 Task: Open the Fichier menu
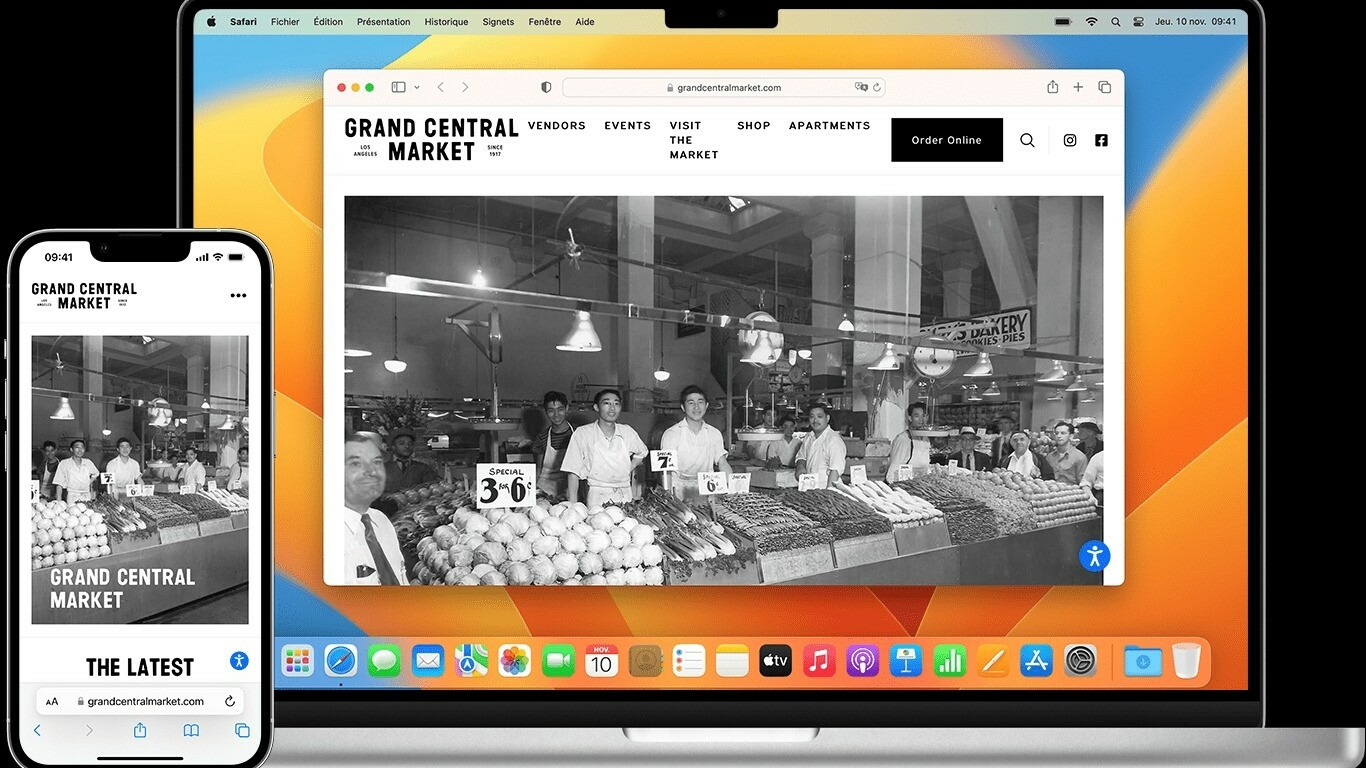[x=285, y=21]
